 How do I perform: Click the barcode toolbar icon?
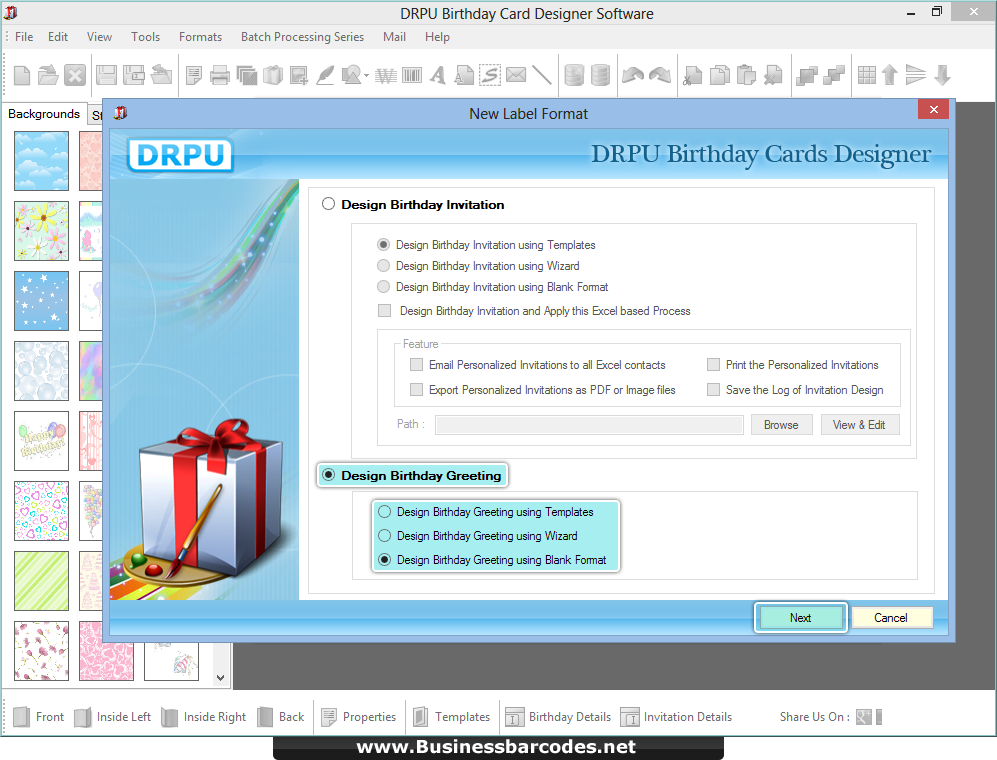click(412, 76)
